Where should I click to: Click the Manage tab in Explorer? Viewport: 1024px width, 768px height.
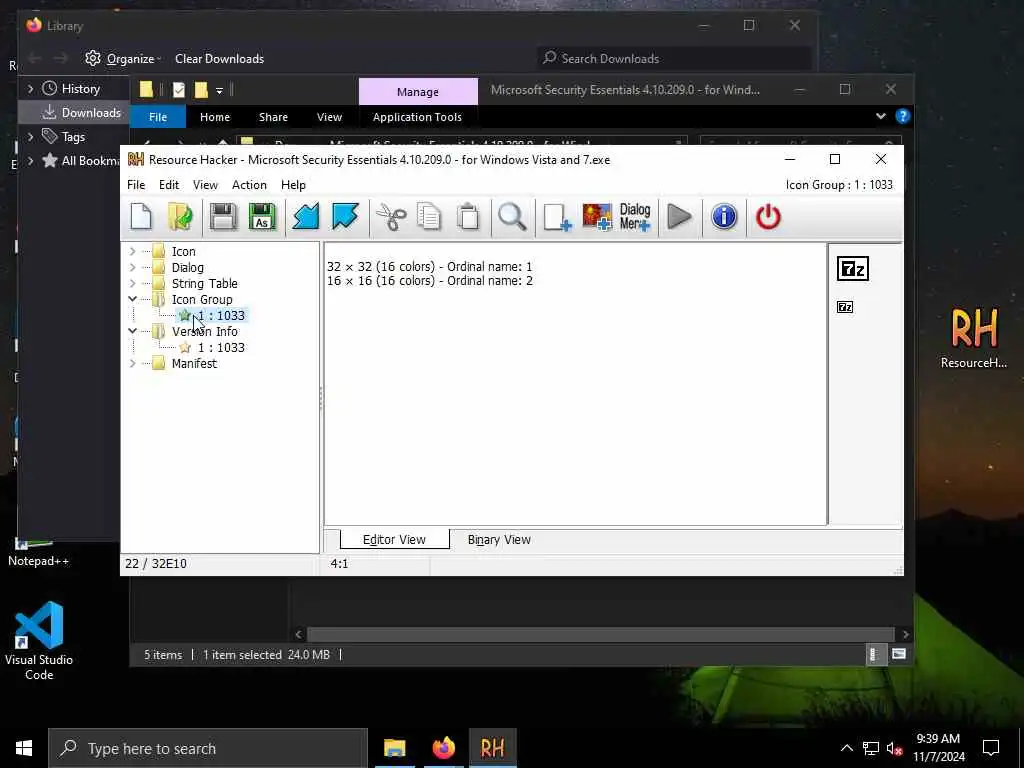tap(418, 92)
